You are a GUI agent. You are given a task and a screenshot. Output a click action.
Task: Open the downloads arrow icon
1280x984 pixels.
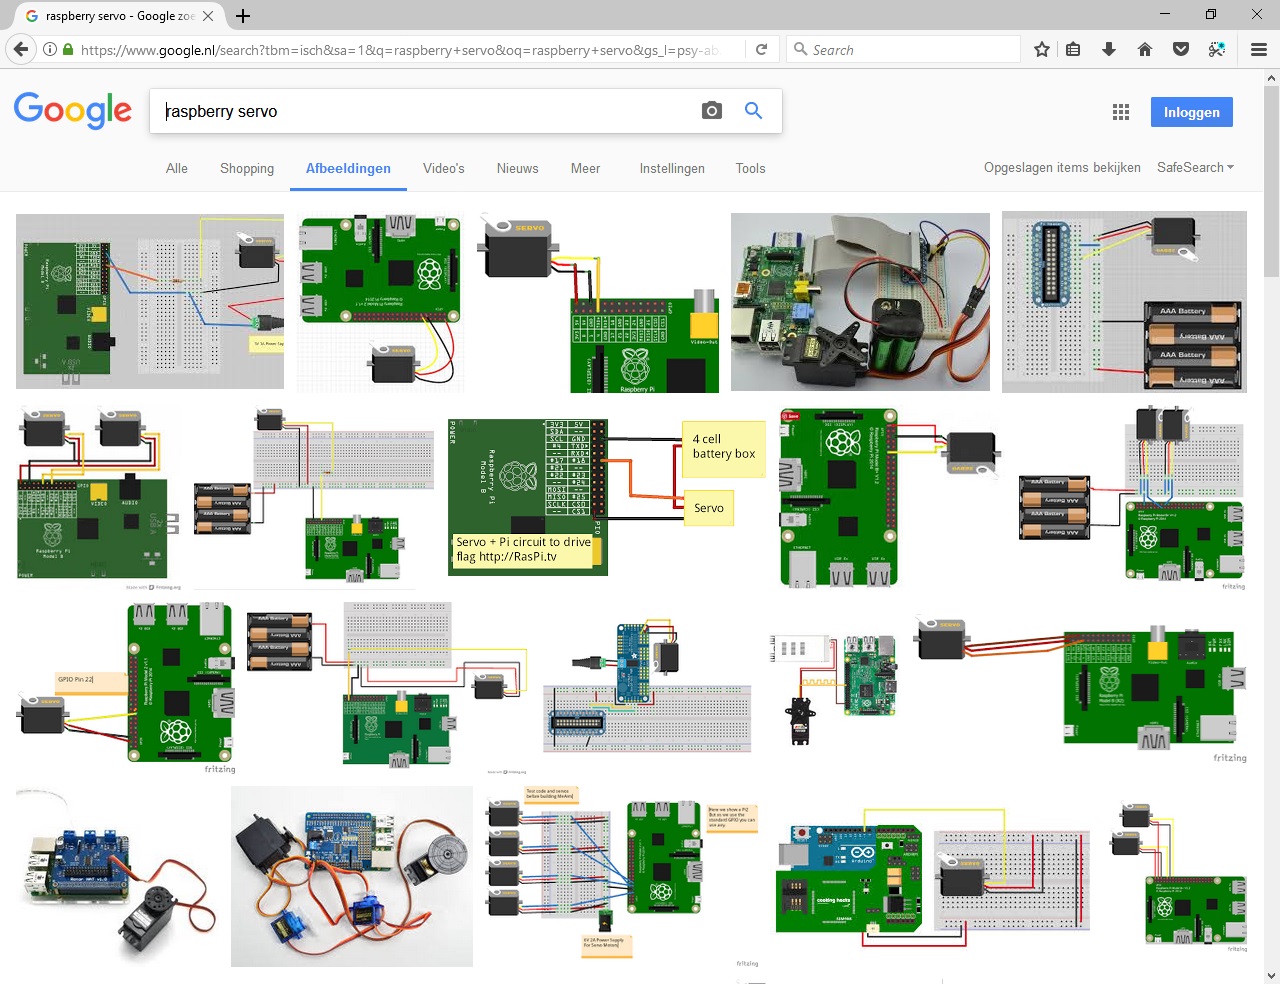click(1109, 49)
